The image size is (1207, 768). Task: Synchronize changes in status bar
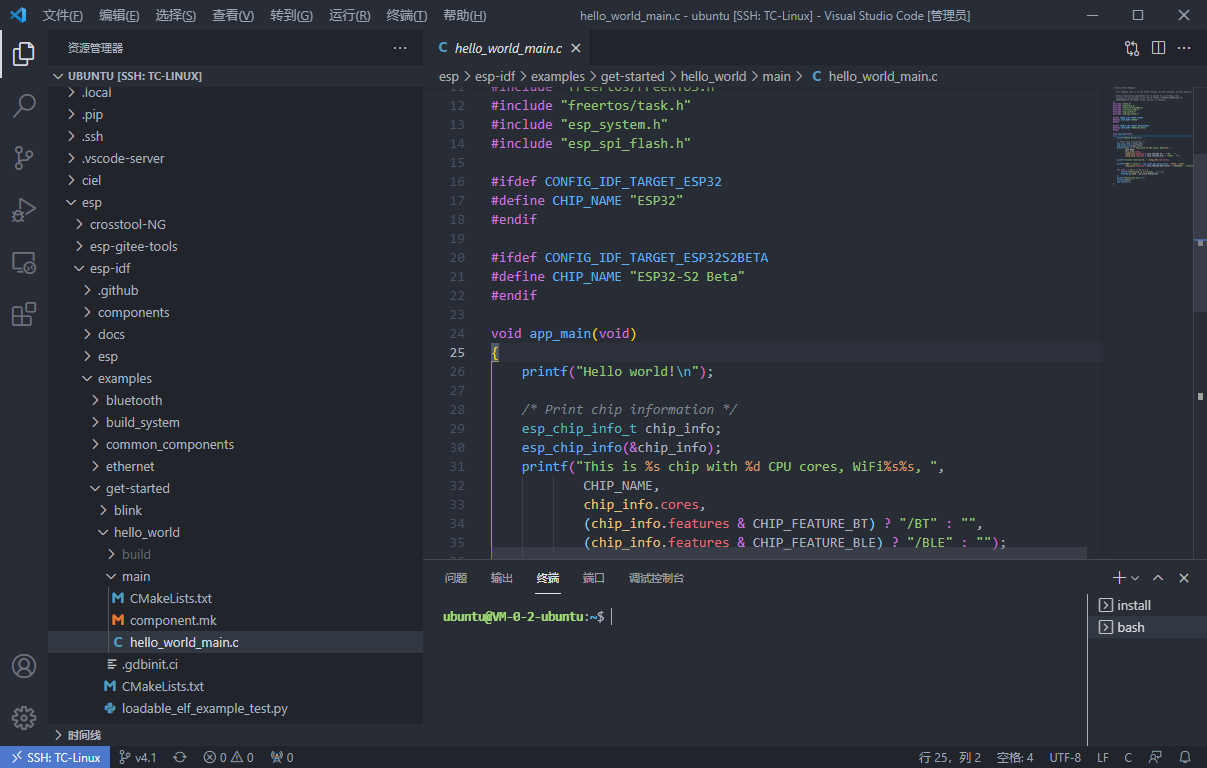180,757
